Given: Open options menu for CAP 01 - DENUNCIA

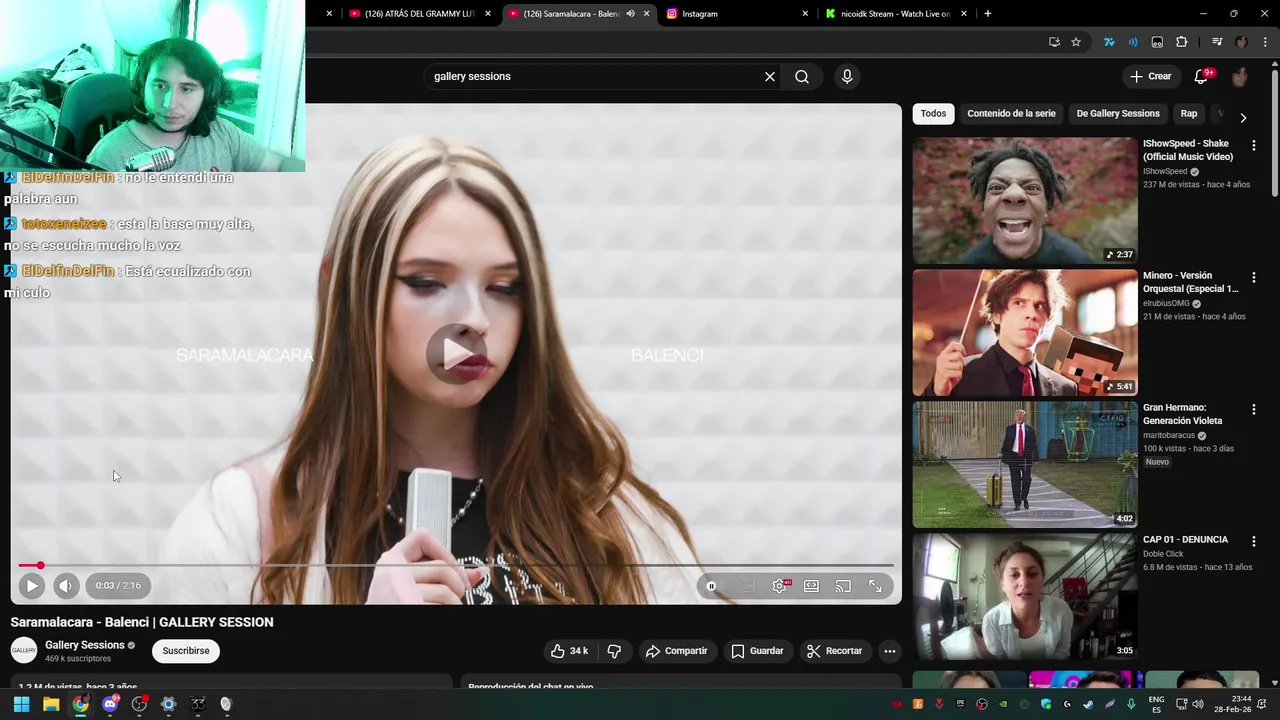Looking at the screenshot, I should [1254, 542].
